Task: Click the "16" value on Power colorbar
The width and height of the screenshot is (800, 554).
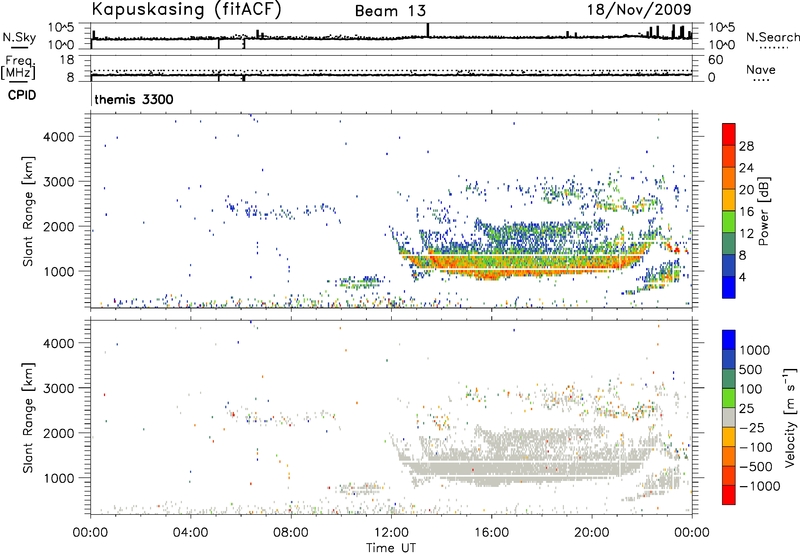Action: pyautogui.click(x=746, y=212)
